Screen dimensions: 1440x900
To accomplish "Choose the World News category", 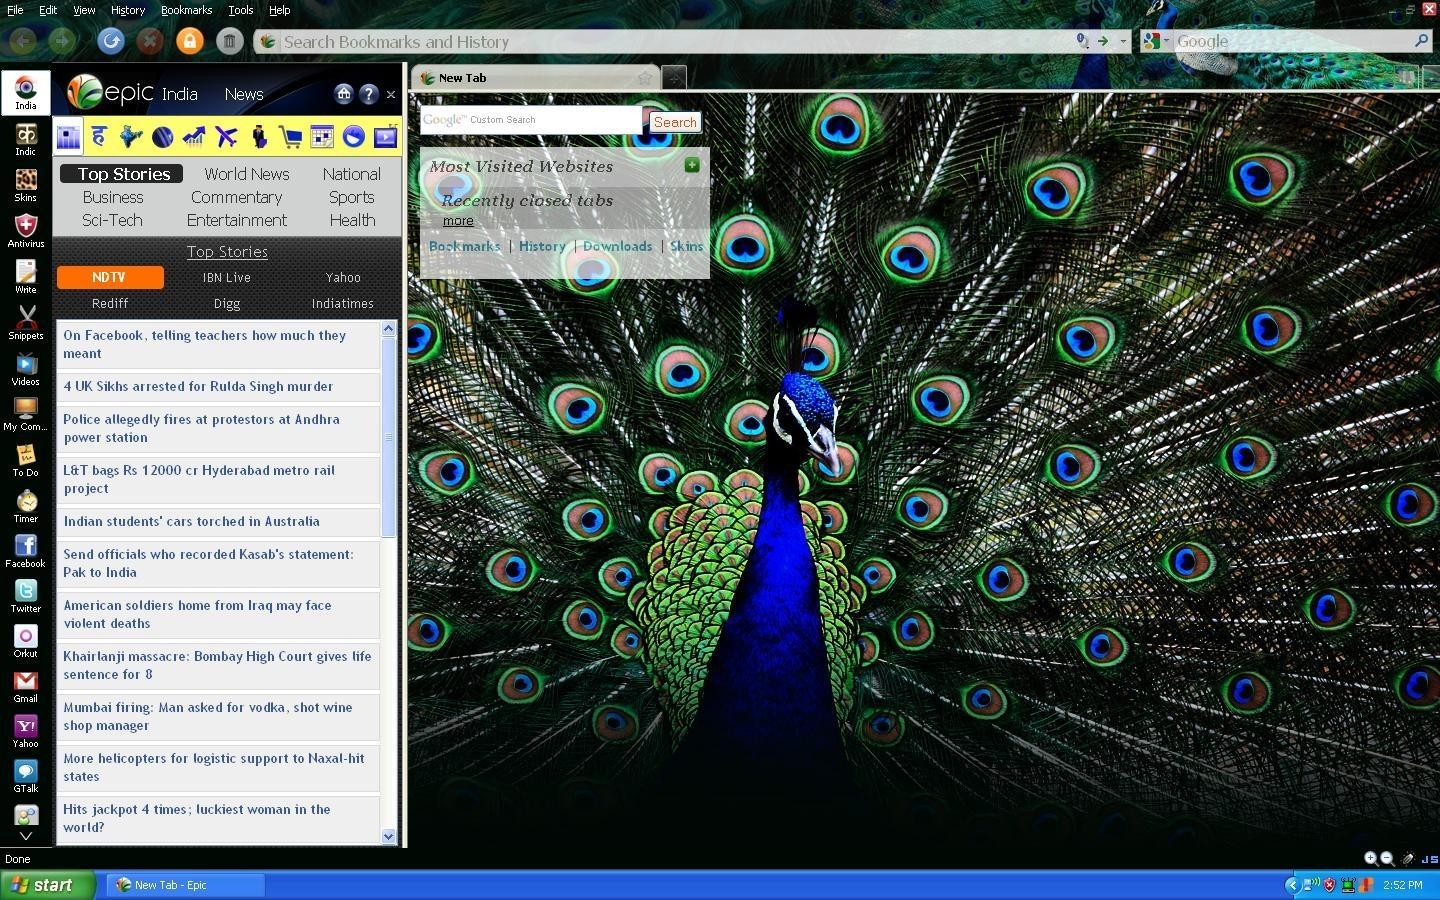I will pos(246,174).
